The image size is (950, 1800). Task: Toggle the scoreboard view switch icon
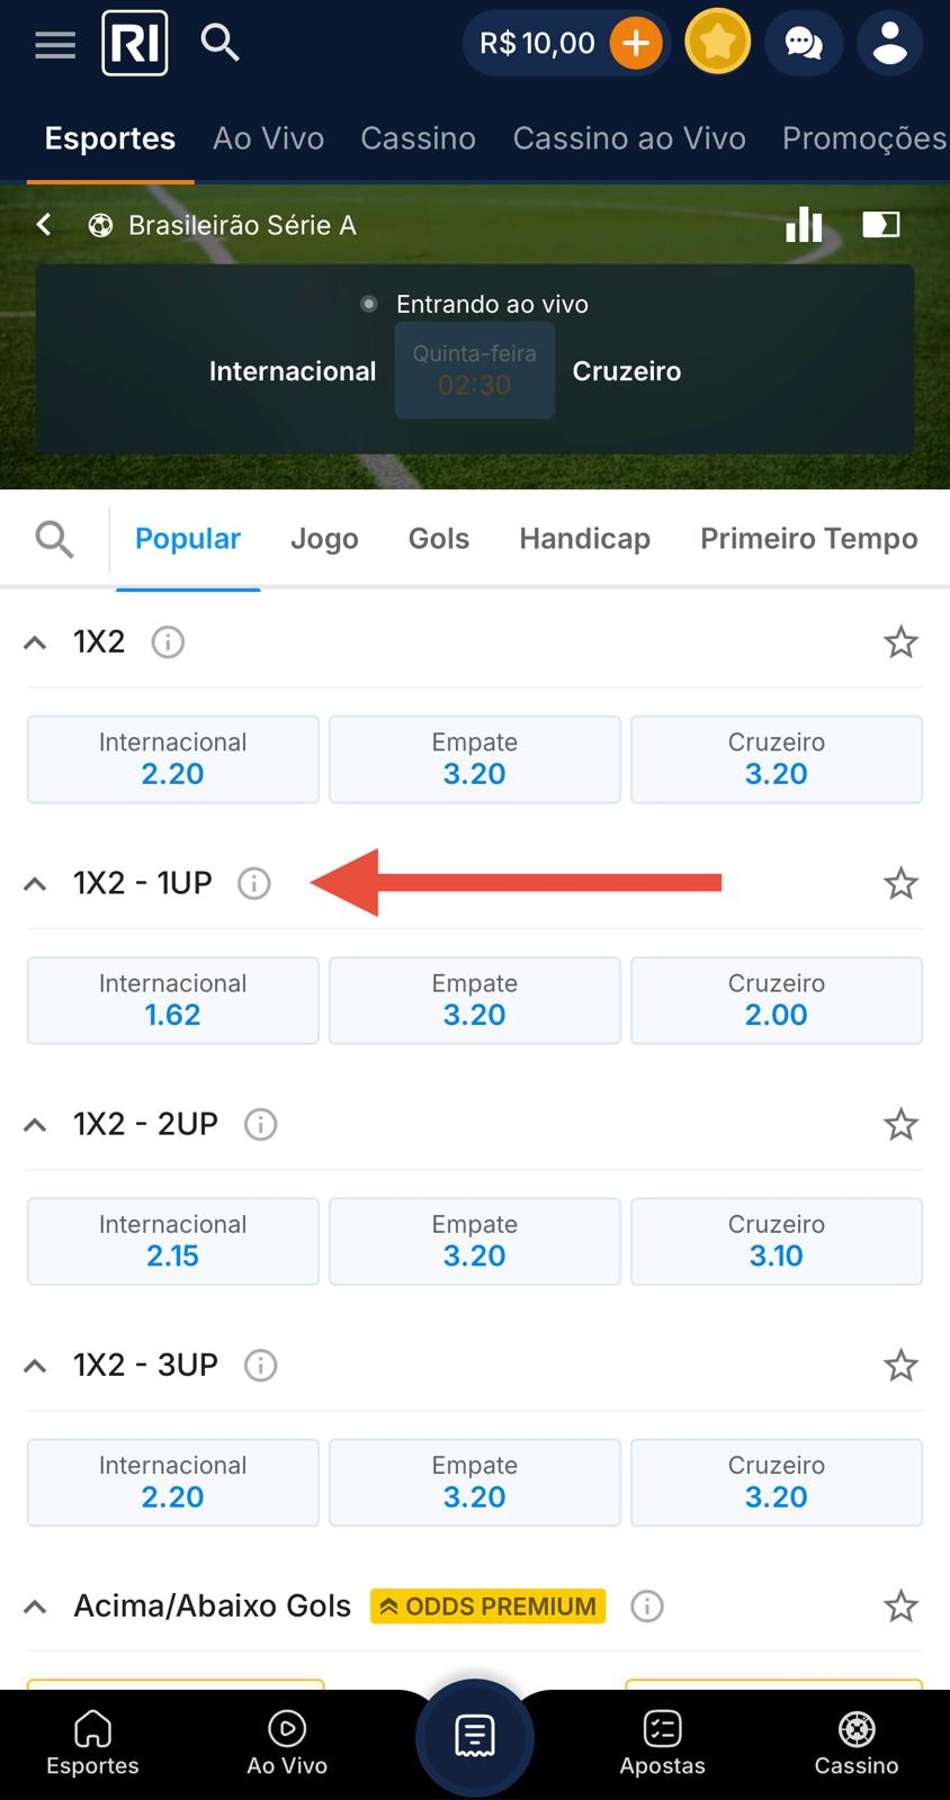pos(881,224)
